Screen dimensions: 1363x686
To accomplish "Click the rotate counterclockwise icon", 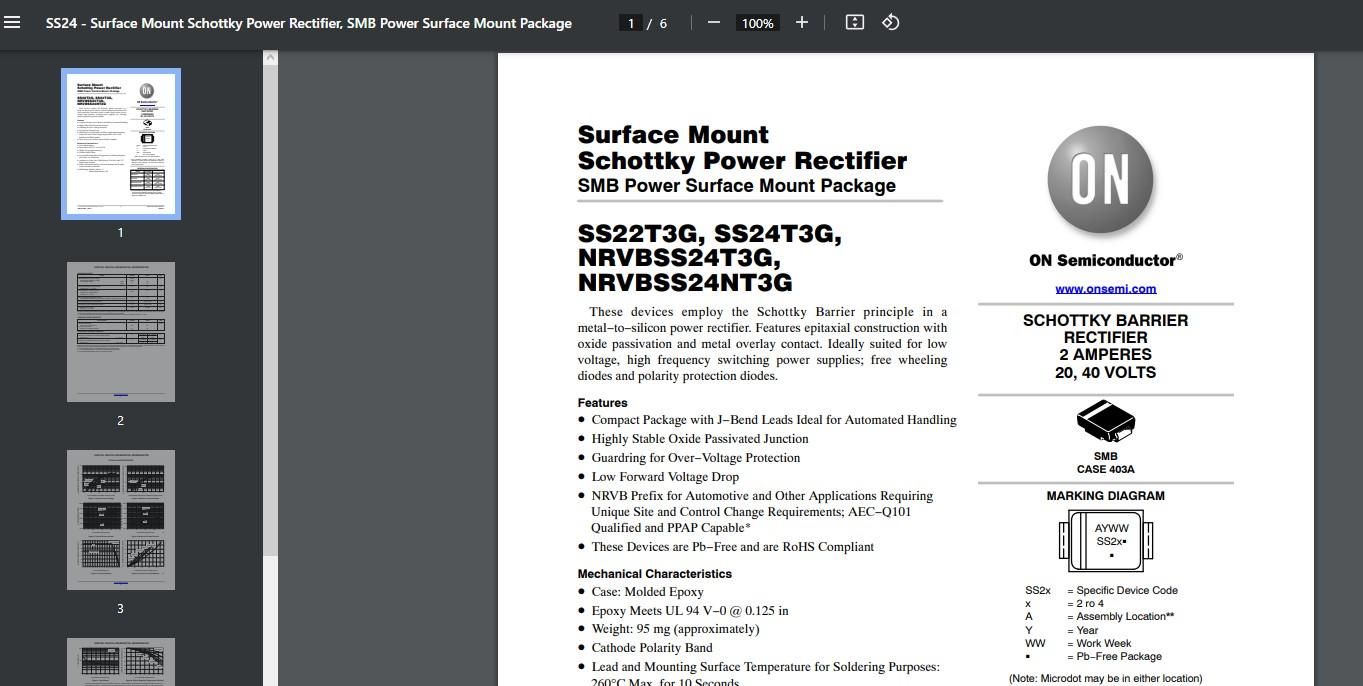I will click(x=890, y=22).
